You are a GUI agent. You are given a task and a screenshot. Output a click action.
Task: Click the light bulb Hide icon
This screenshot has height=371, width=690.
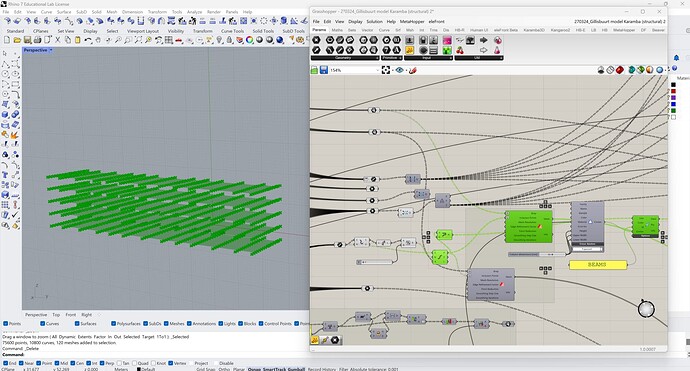pos(219,40)
